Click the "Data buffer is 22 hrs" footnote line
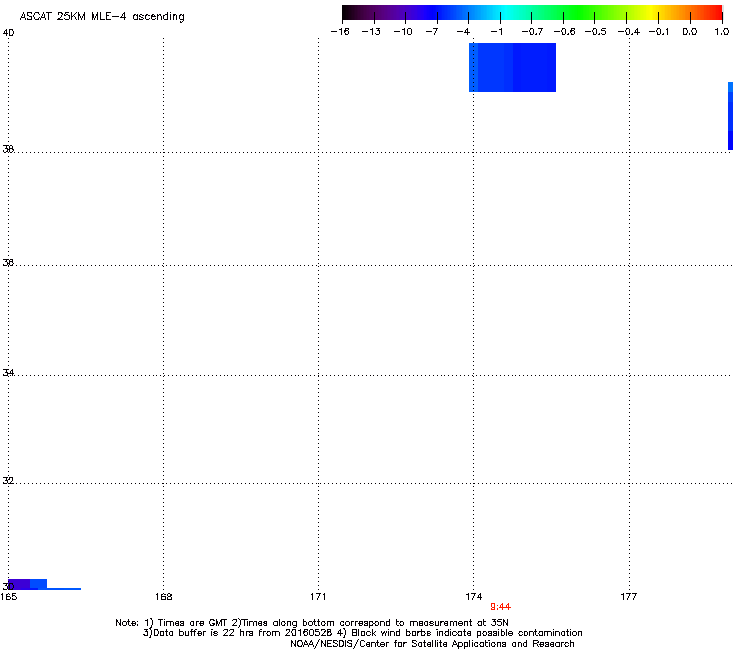Screen dimensions: 740x650 pos(362,633)
